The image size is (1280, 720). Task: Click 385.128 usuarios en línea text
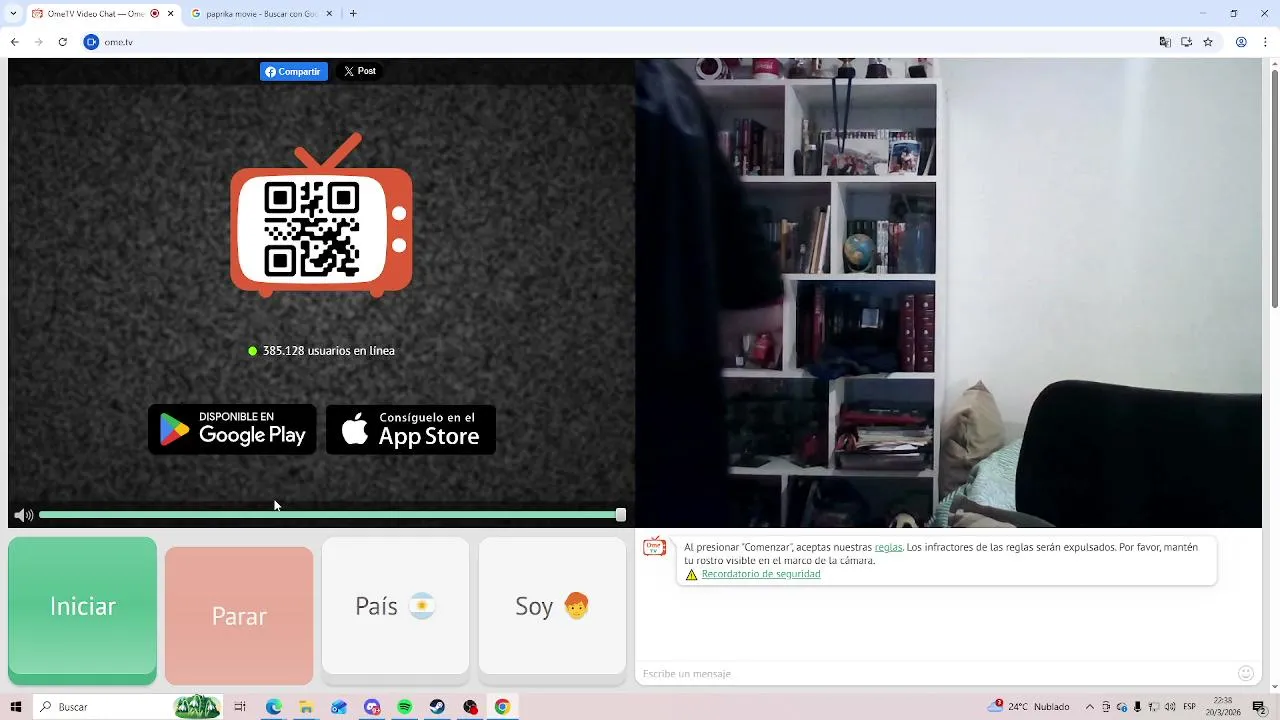pyautogui.click(x=328, y=351)
